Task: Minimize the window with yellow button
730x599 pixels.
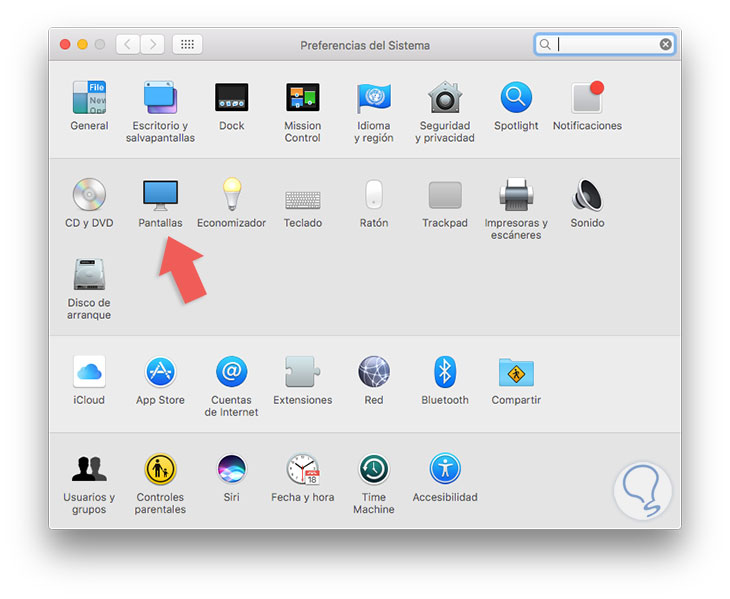Action: tap(82, 45)
